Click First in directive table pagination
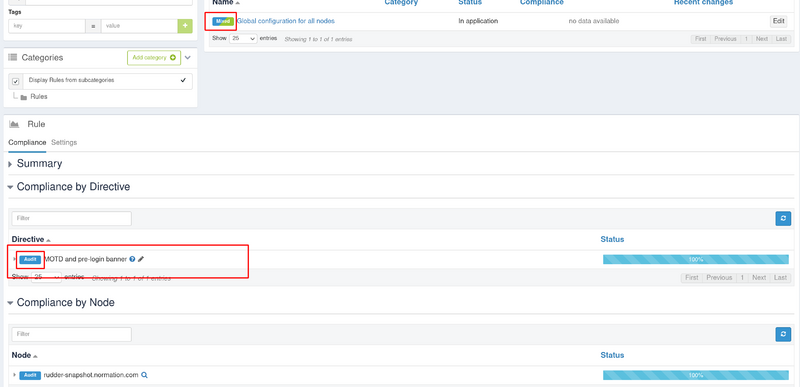This screenshot has height=387, width=800. [691, 278]
